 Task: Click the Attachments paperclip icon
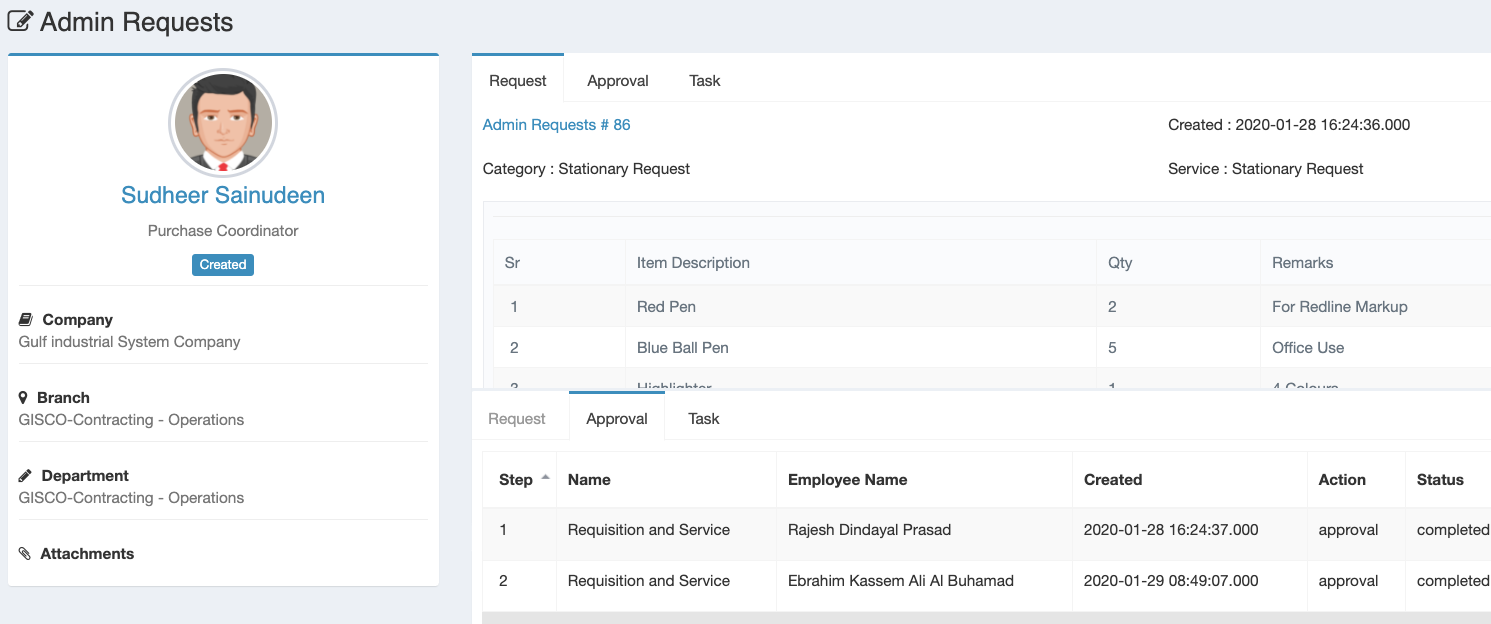tap(26, 554)
